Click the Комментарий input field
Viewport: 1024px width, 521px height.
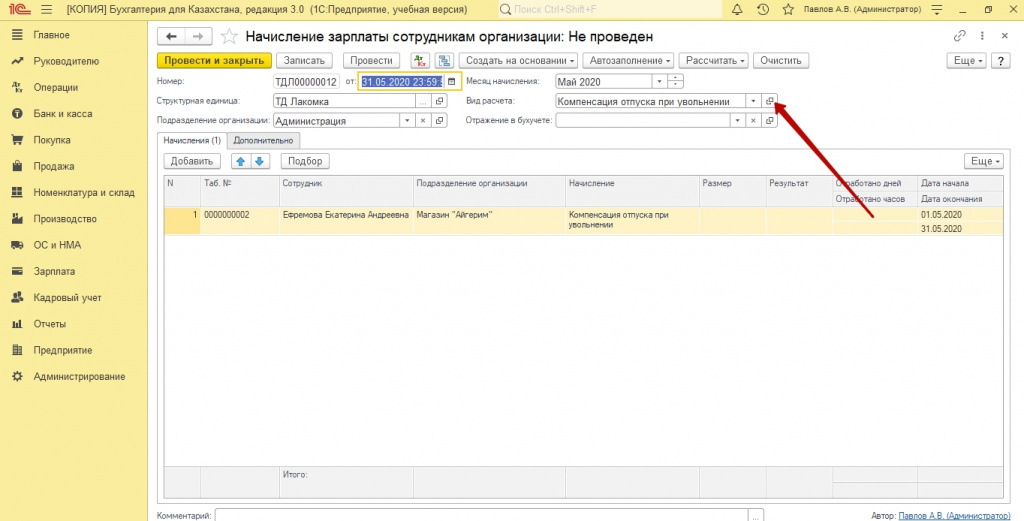tap(482, 516)
